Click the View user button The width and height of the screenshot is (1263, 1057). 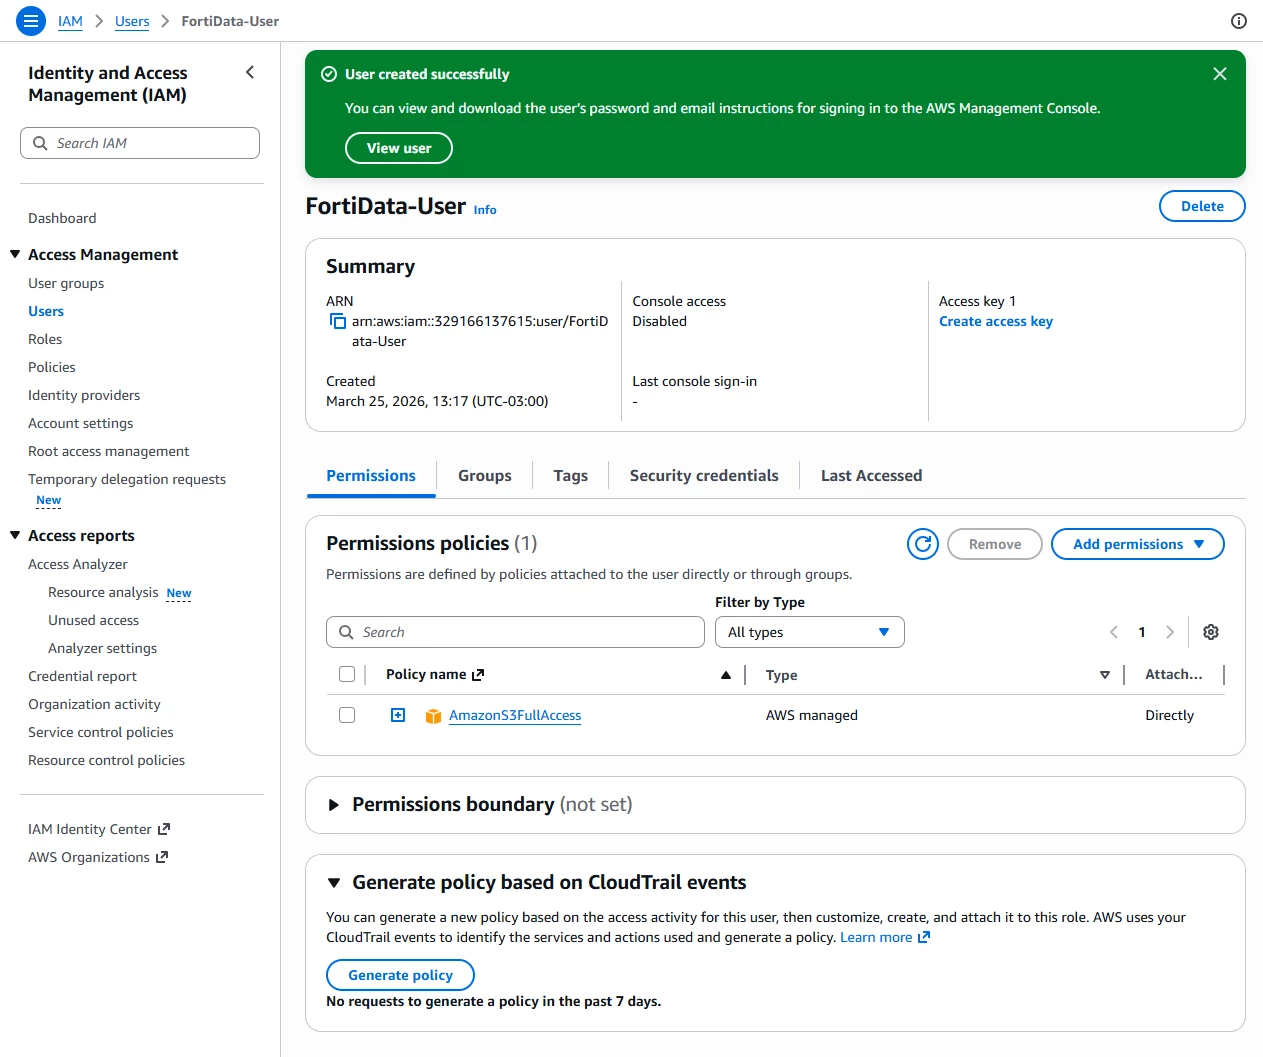point(399,148)
